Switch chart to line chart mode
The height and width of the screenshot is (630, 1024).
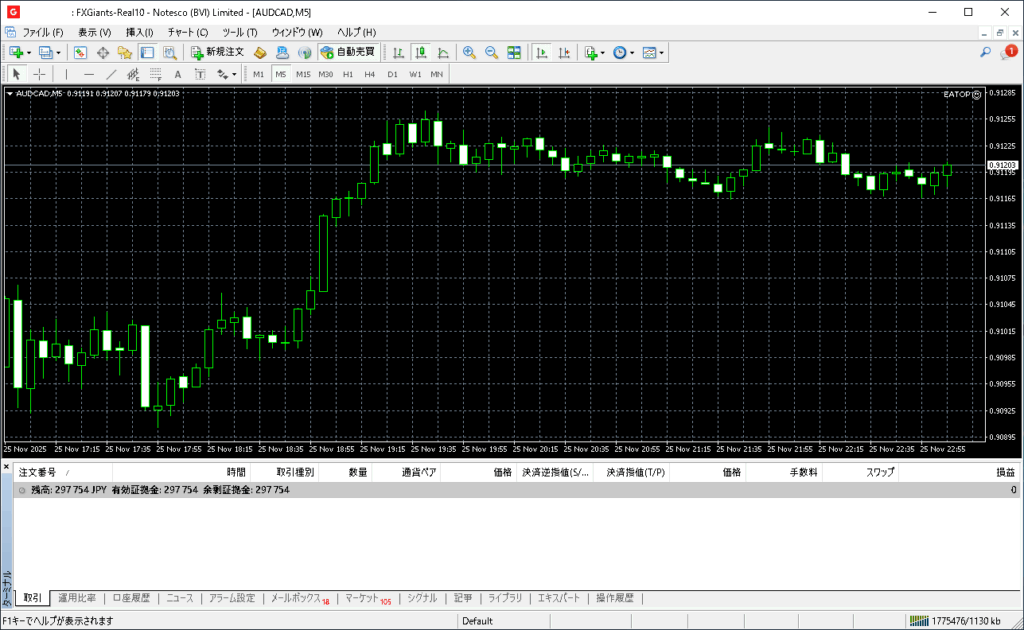point(442,52)
